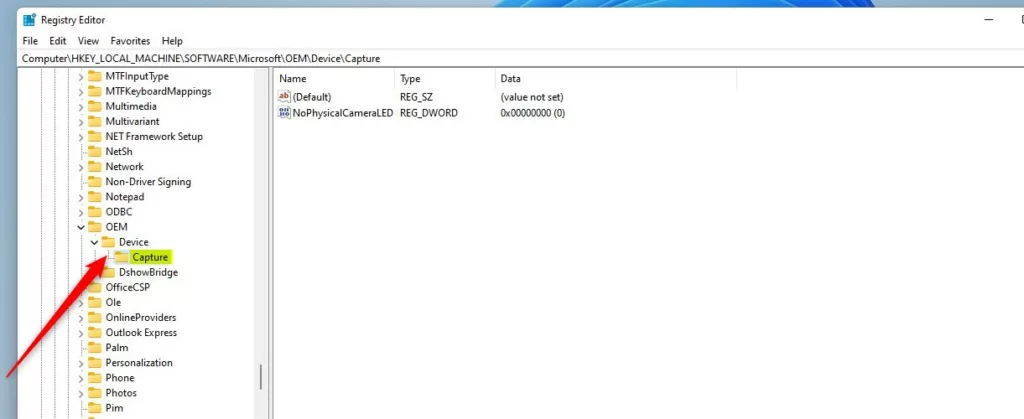This screenshot has width=1024, height=419.
Task: Select the NoPhysicalCameraLED value name
Action: coord(343,113)
